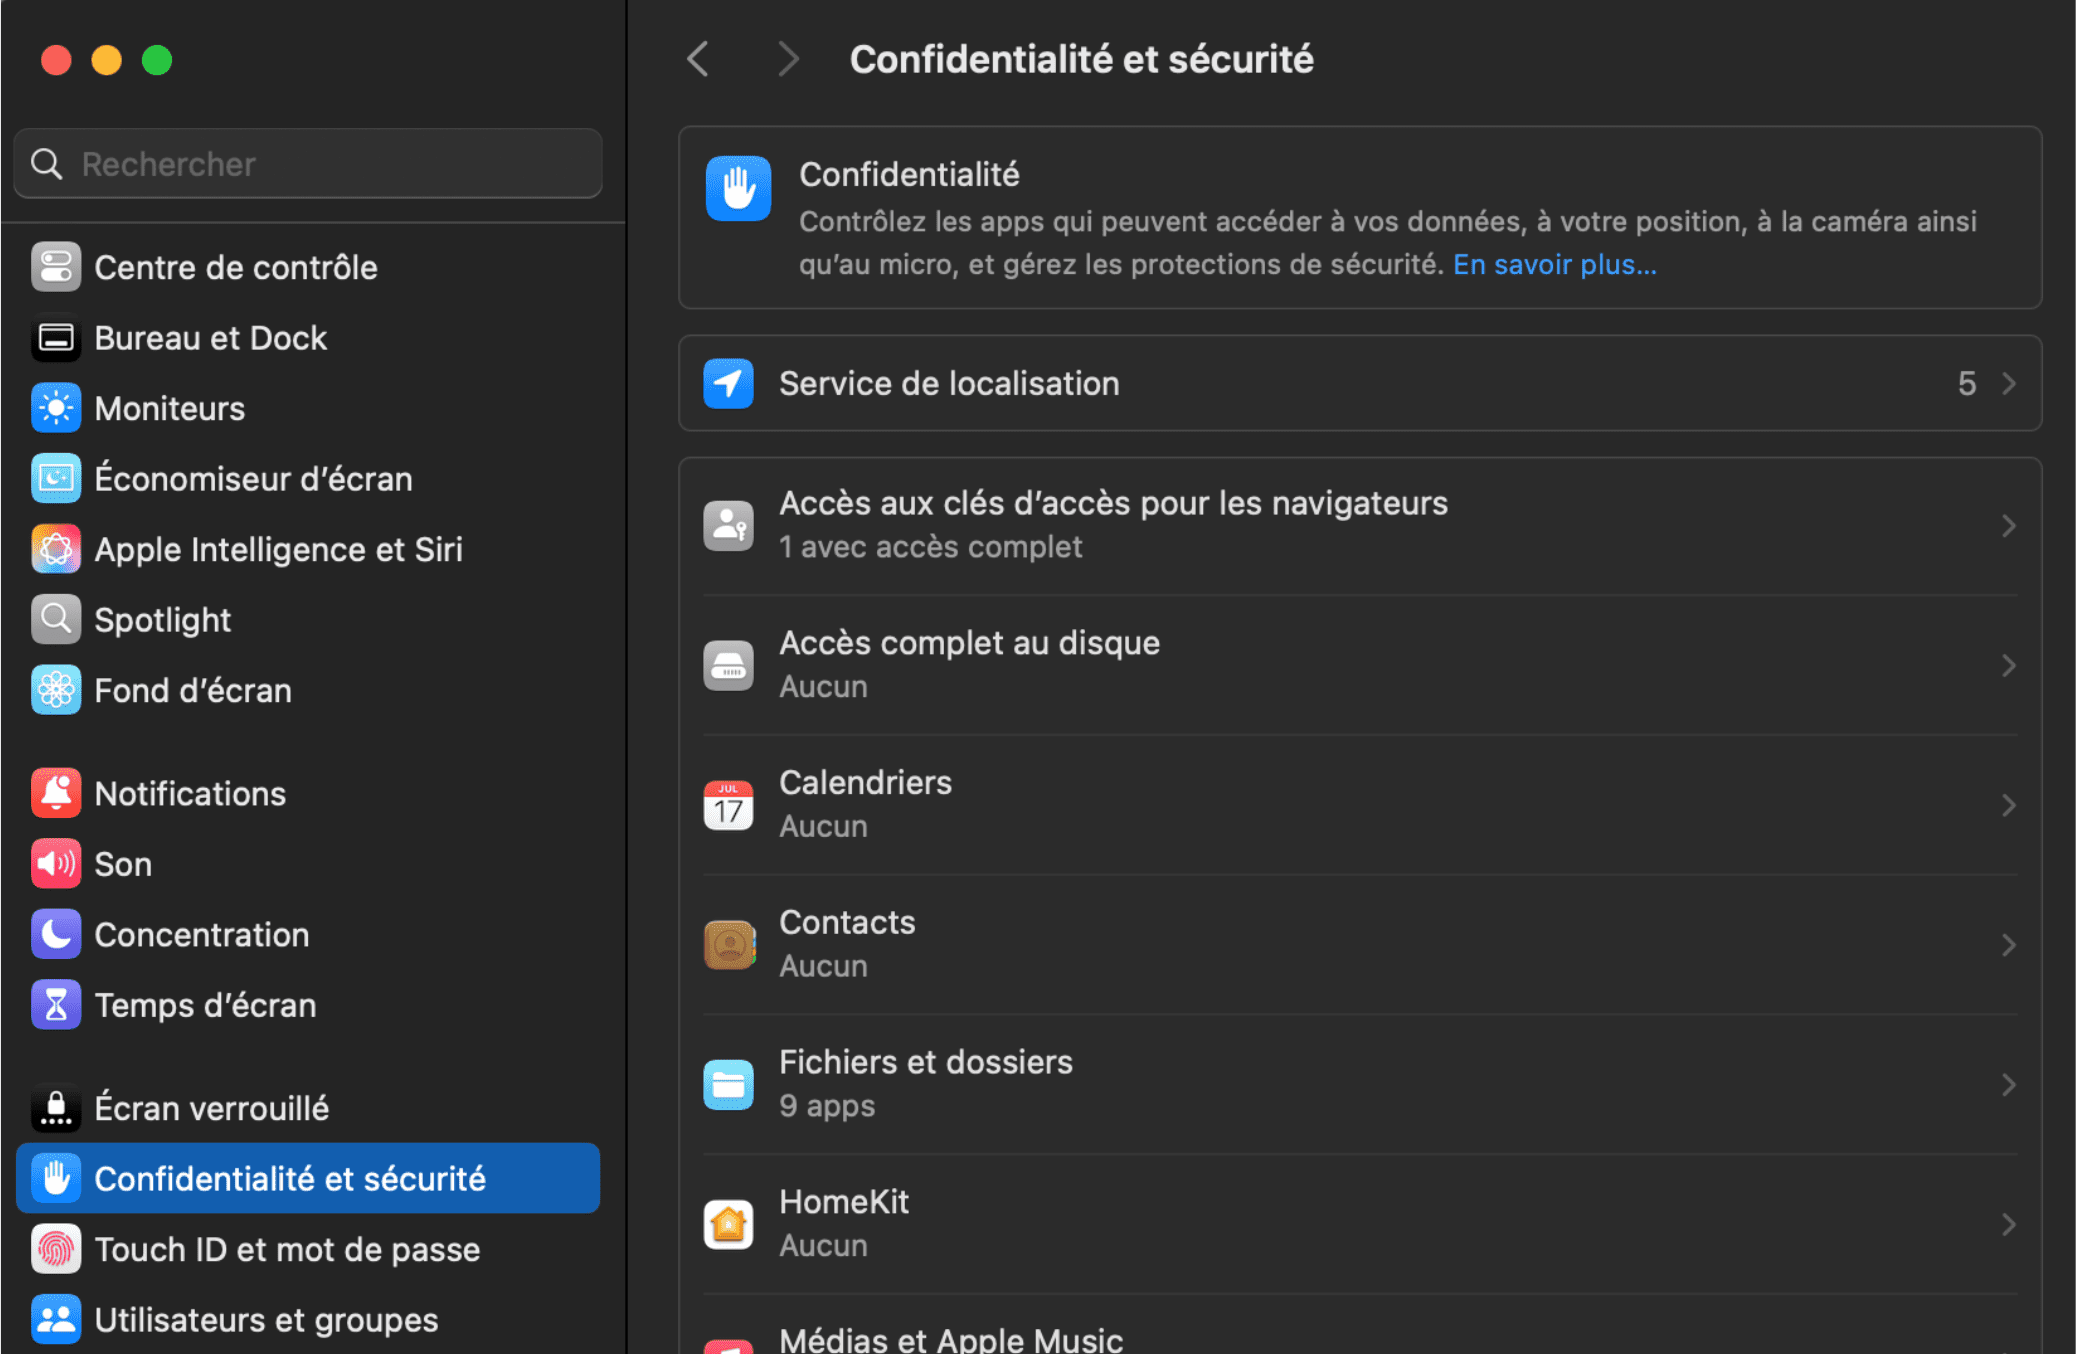2076x1354 pixels.
Task: Click the Son speaker icon
Action: coord(56,863)
